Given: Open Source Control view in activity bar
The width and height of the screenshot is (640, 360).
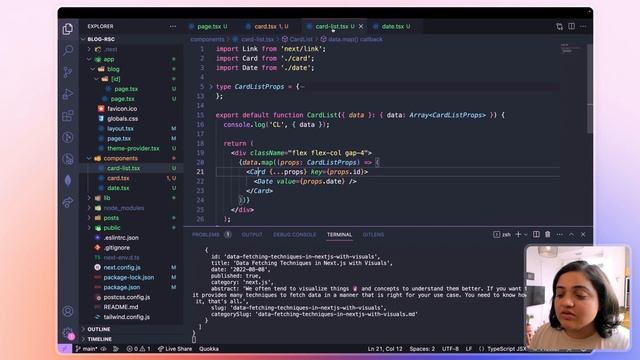Looking at the screenshot, I should [x=68, y=72].
